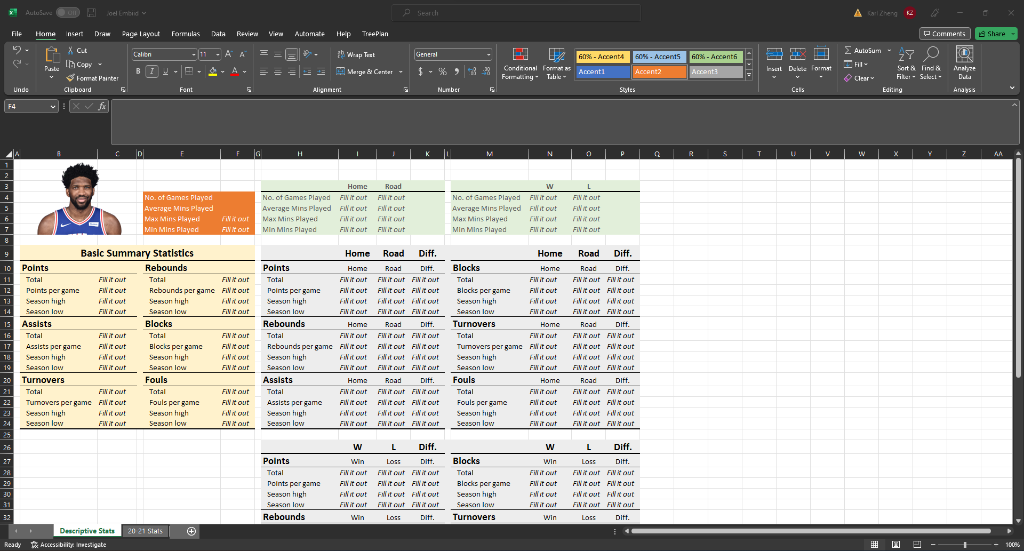Click the Analyze Data icon
This screenshot has width=1024, height=551.
(965, 56)
